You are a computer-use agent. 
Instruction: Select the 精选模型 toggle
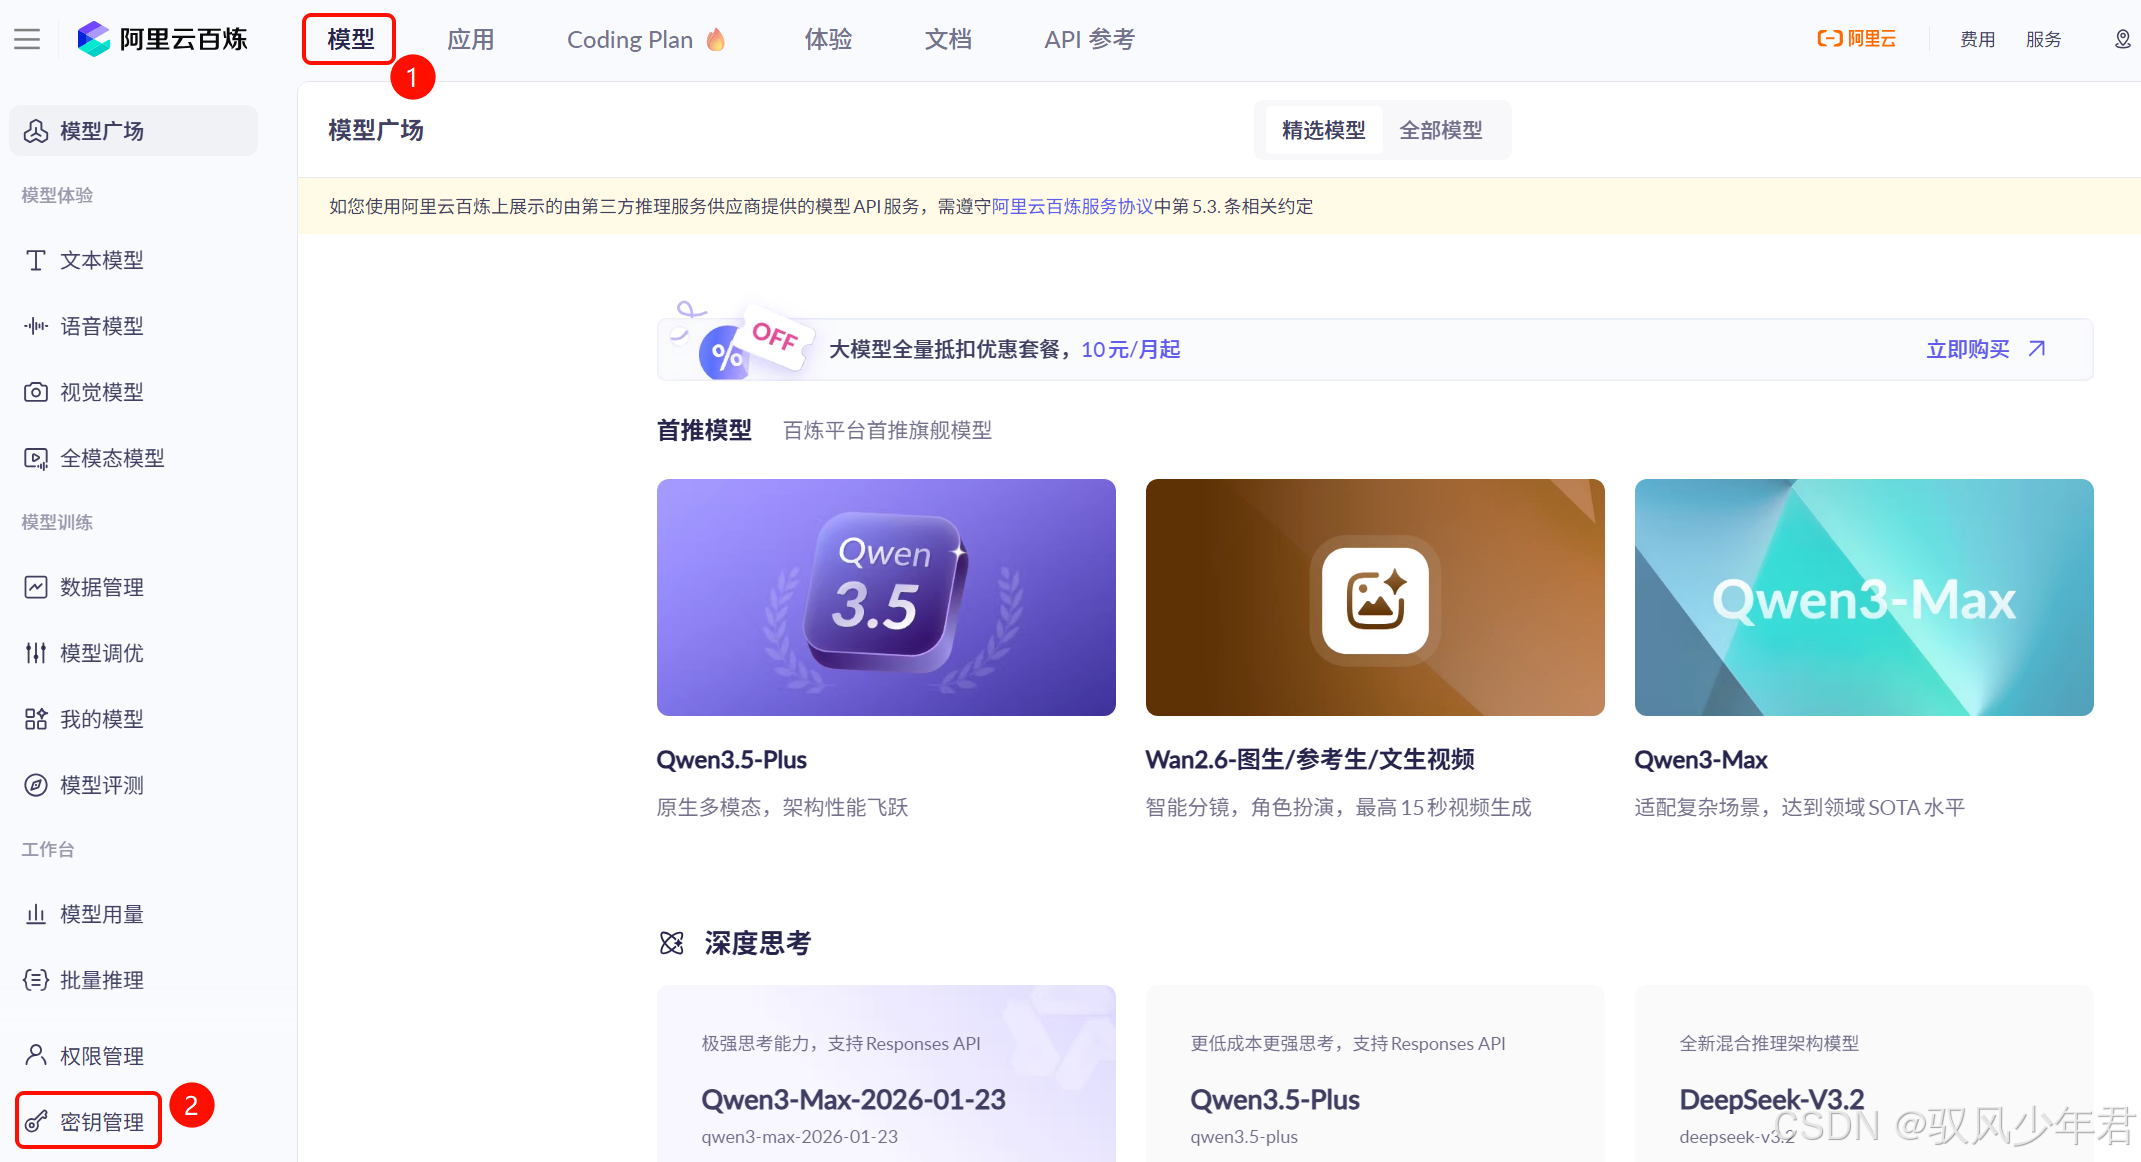pos(1323,130)
